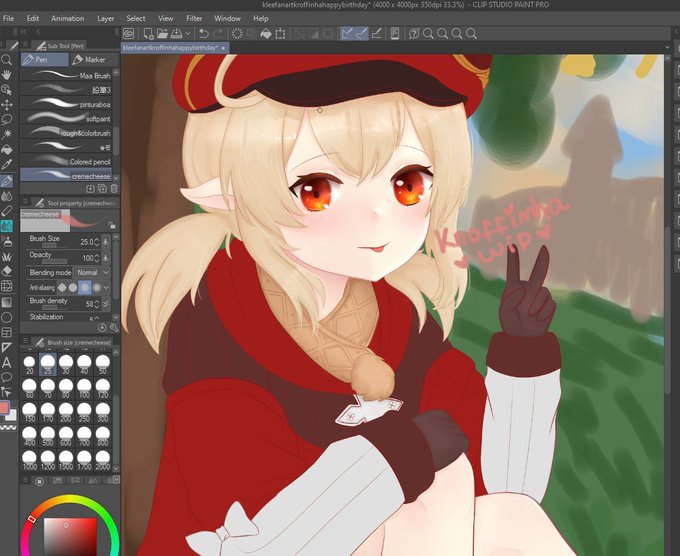Image resolution: width=680 pixels, height=556 pixels.
Task: Select the Colored pencil sub tool
Action: 66,161
